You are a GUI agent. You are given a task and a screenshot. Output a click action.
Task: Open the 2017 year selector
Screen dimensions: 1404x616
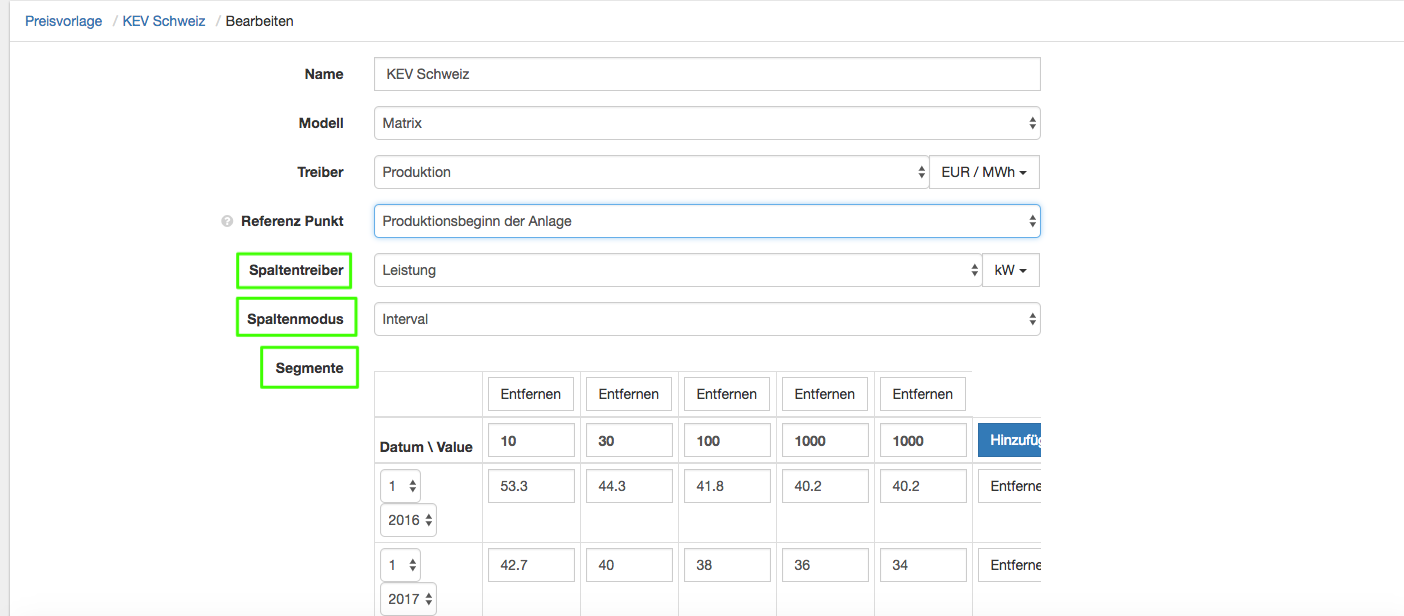(408, 599)
